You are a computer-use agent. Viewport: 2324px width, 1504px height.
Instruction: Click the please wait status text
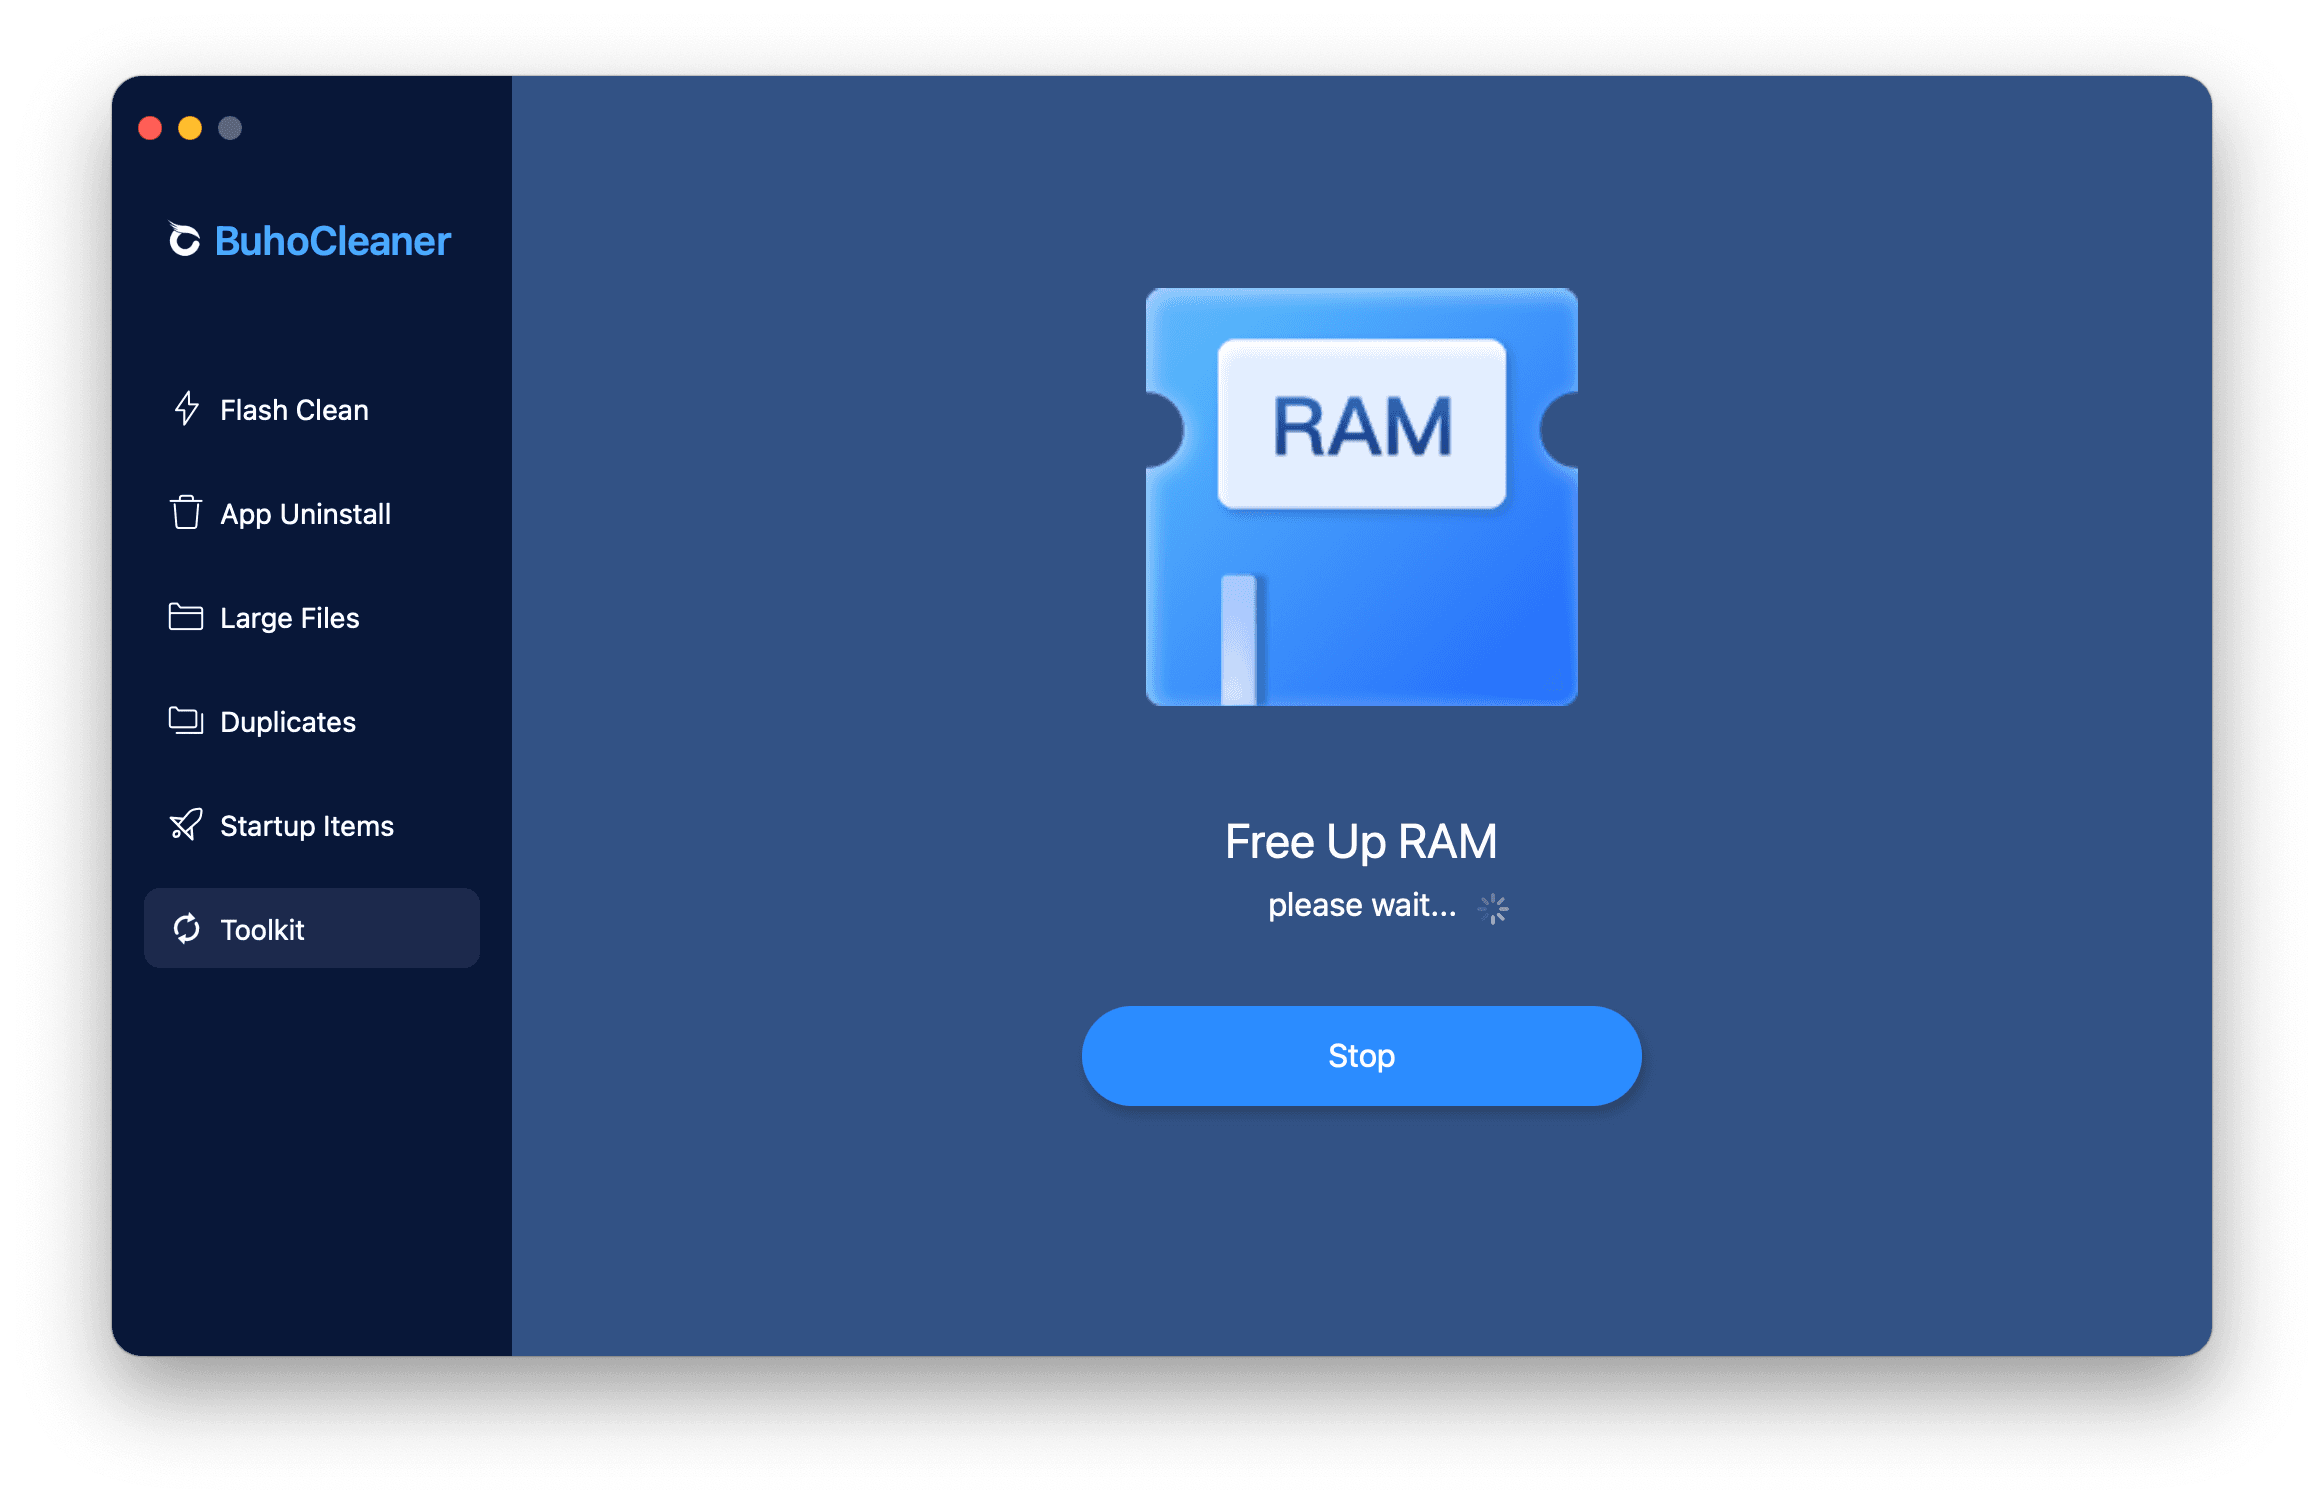(x=1361, y=905)
